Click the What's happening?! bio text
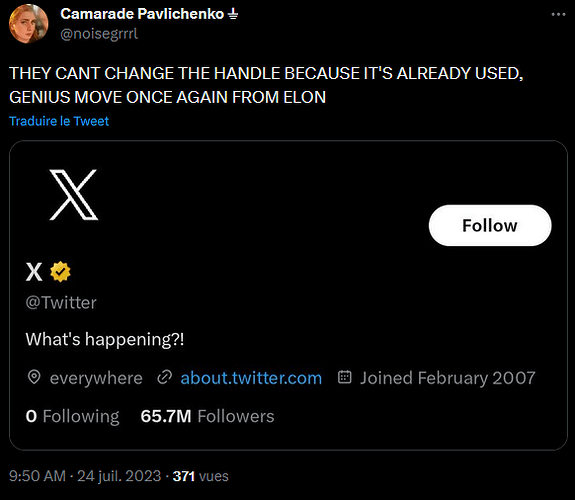 tap(105, 339)
